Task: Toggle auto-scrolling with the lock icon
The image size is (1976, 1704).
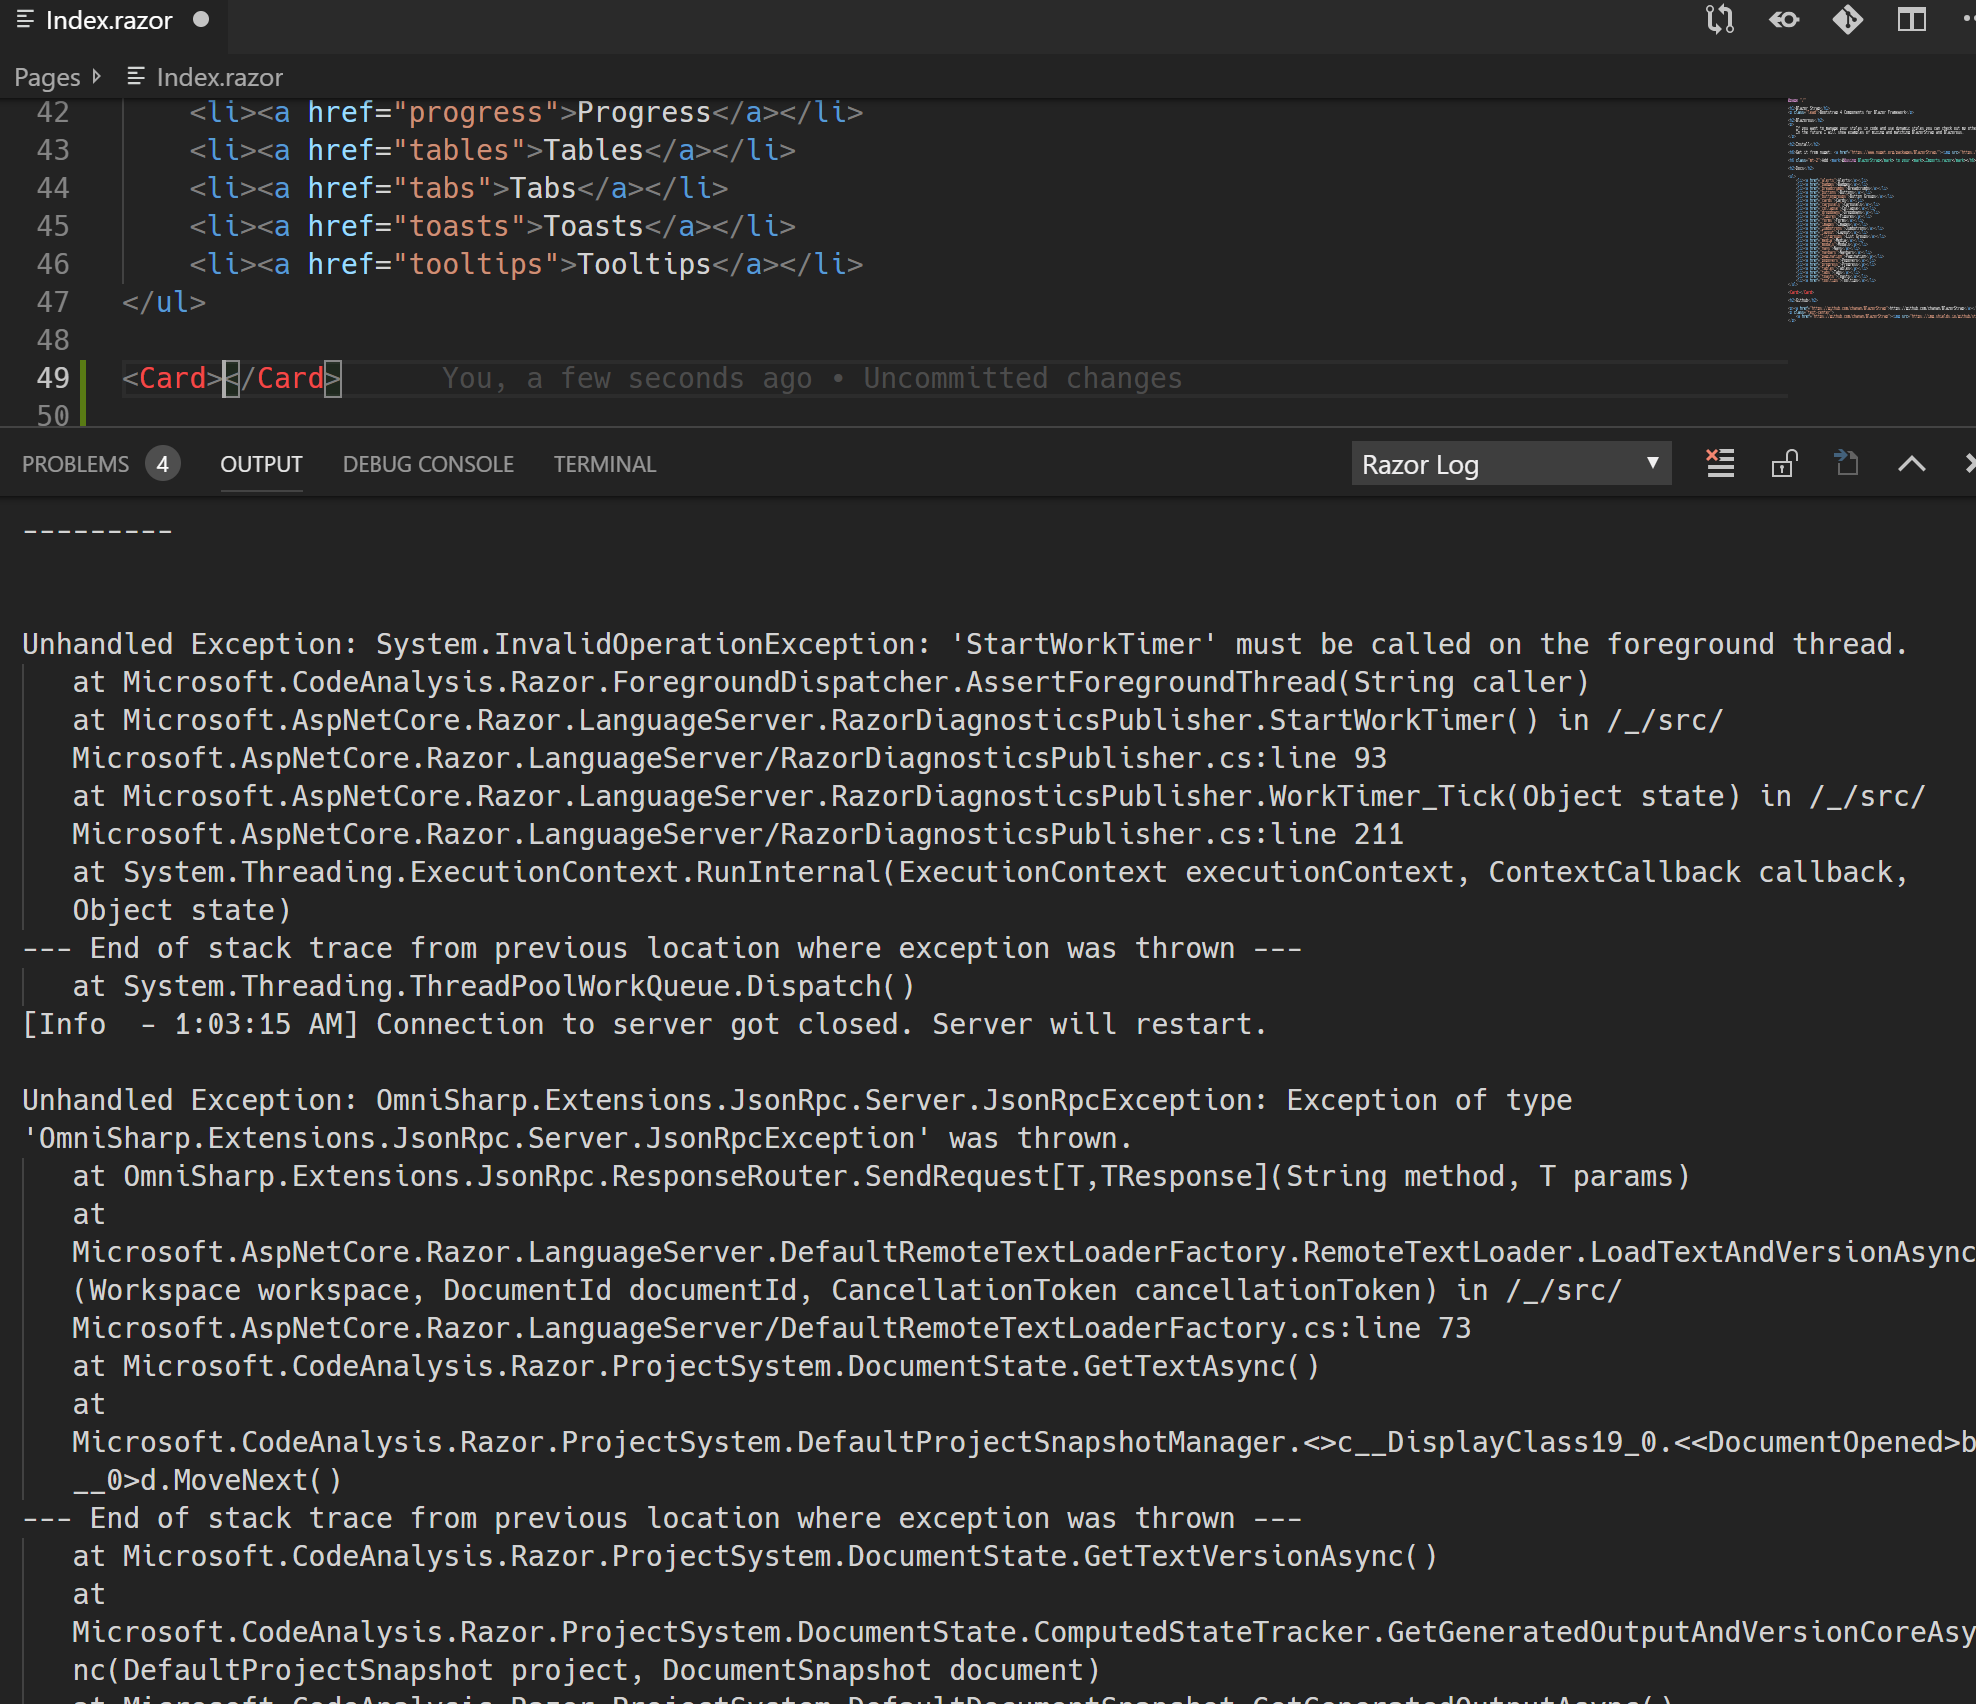Action: point(1786,463)
